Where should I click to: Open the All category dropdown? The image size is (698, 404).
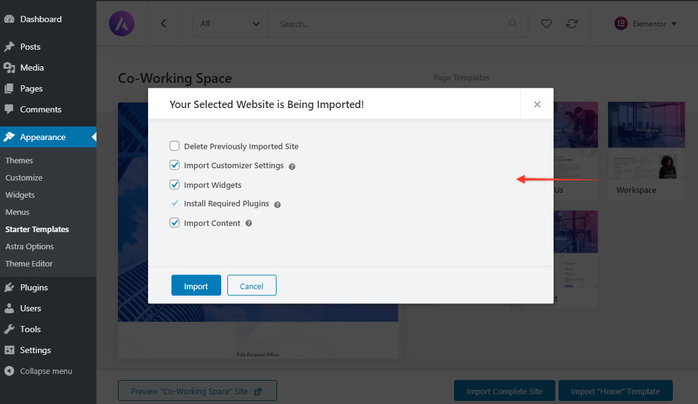pos(230,24)
